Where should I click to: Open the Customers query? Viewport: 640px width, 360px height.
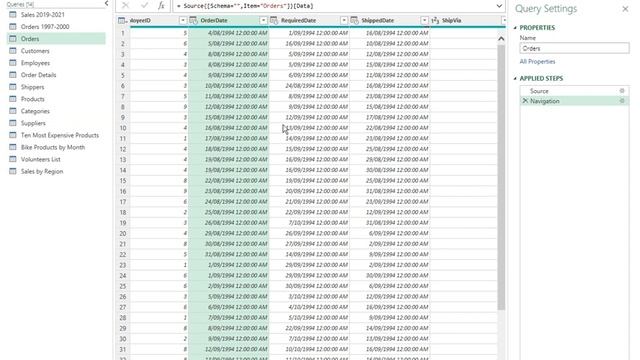[x=35, y=51]
